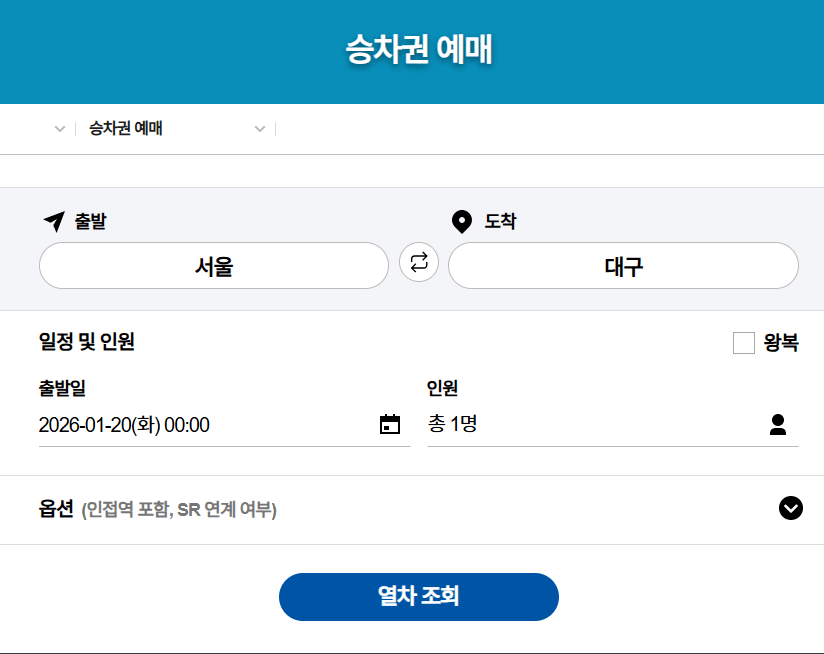
Task: Click the 왕복 label text
Action: [x=781, y=343]
